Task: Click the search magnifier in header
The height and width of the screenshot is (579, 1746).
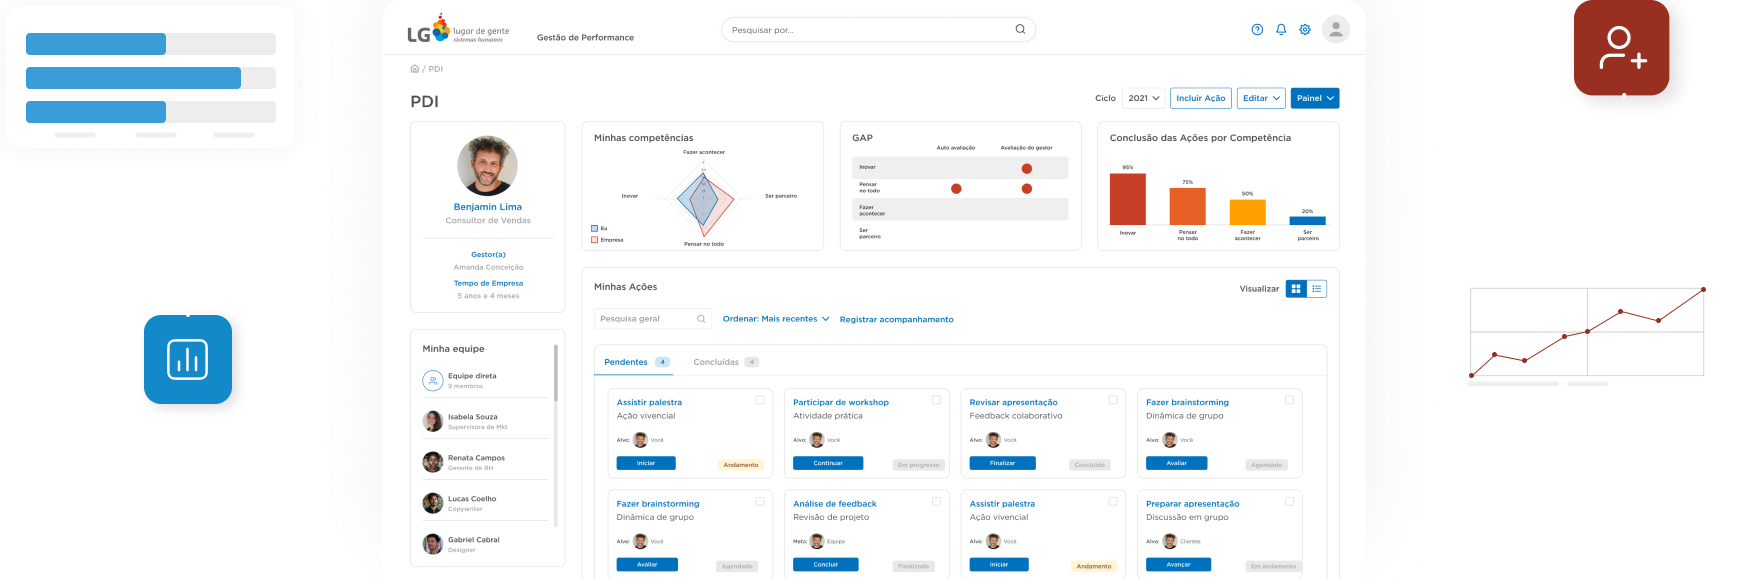Action: click(x=1020, y=30)
